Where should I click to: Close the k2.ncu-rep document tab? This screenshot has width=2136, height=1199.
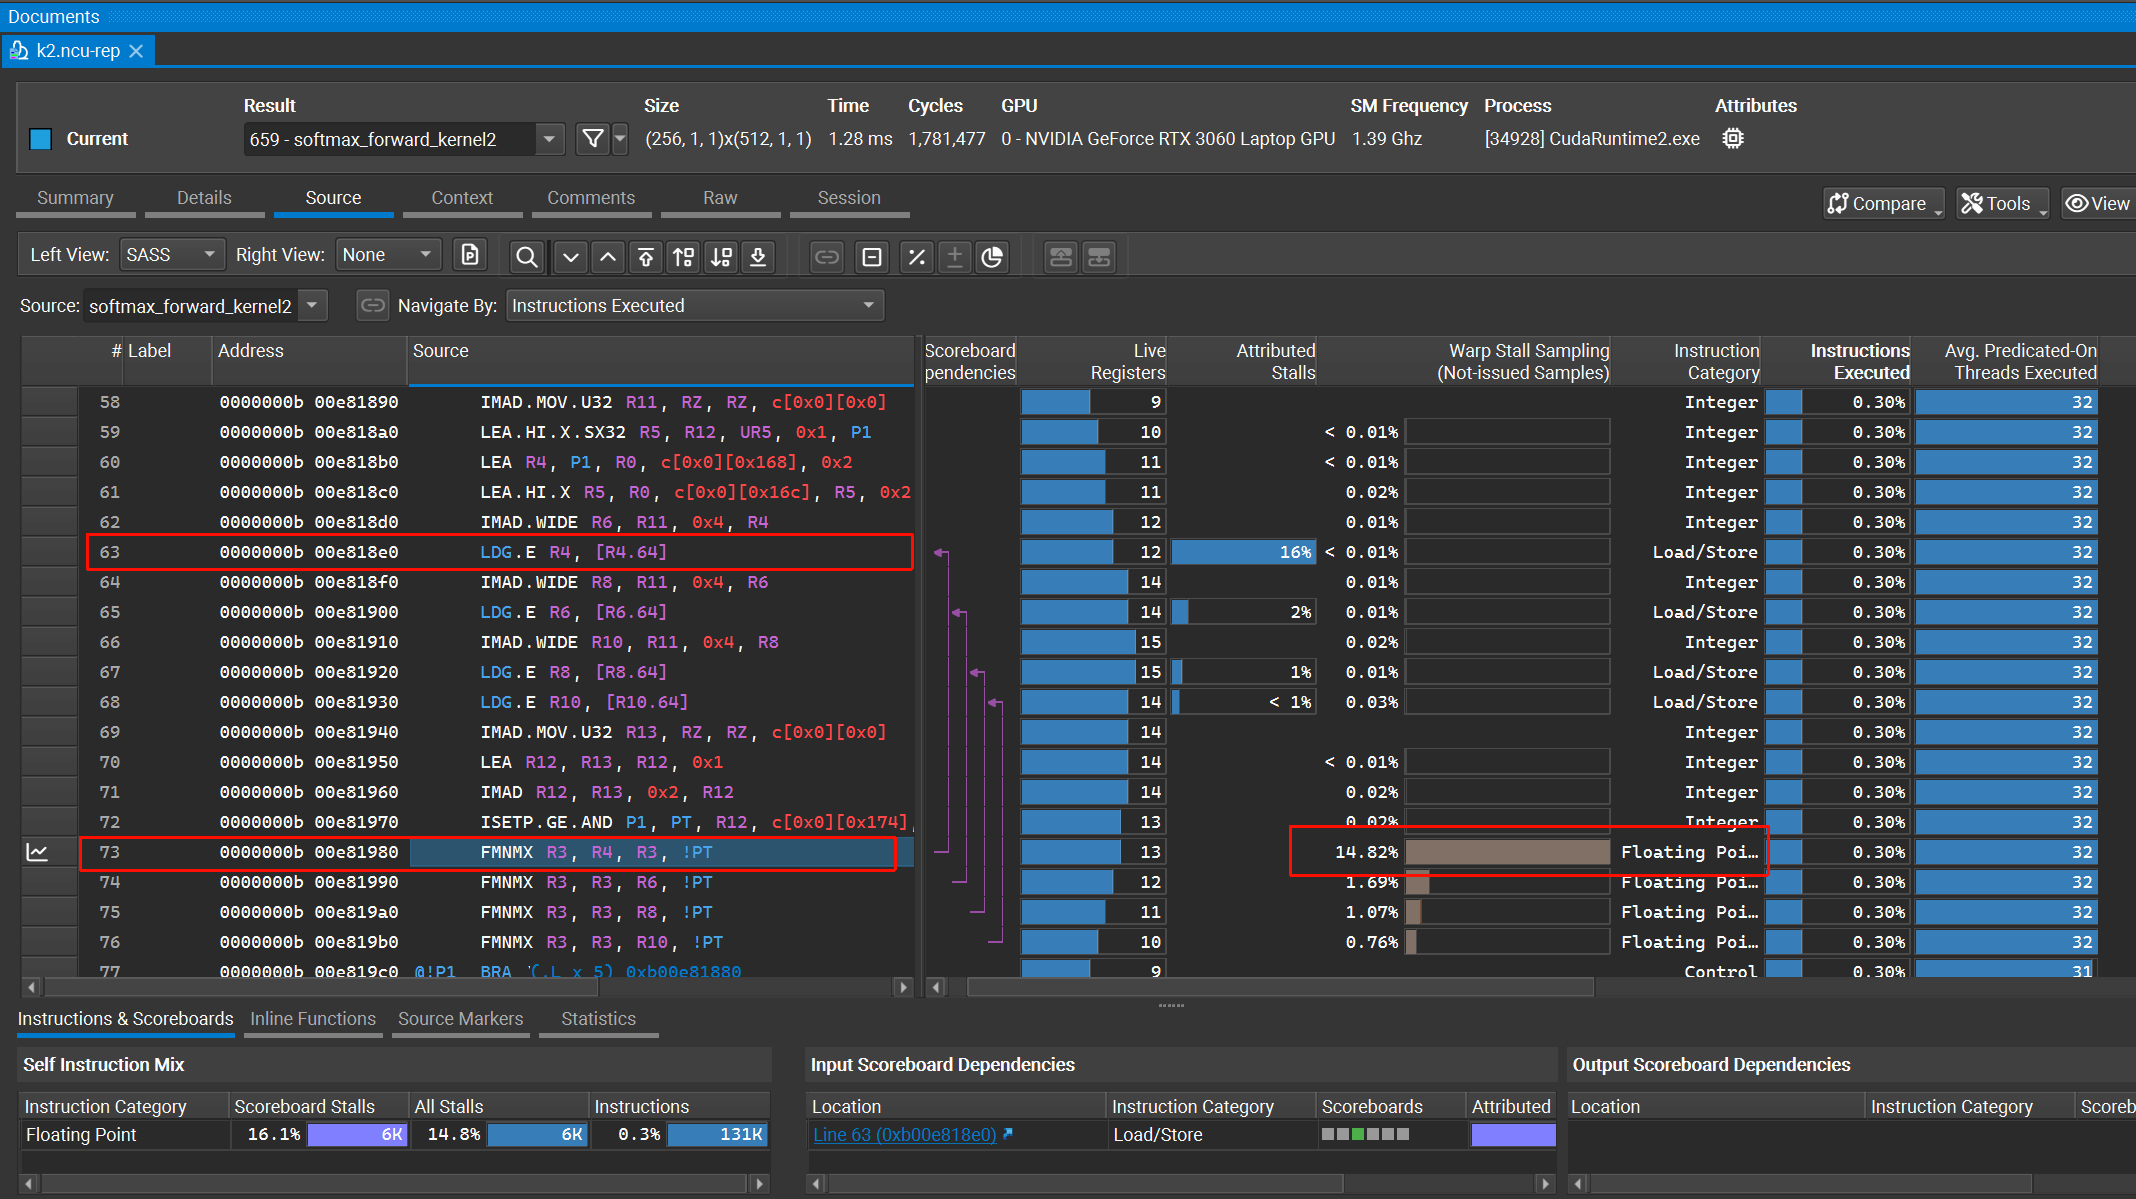coord(137,51)
